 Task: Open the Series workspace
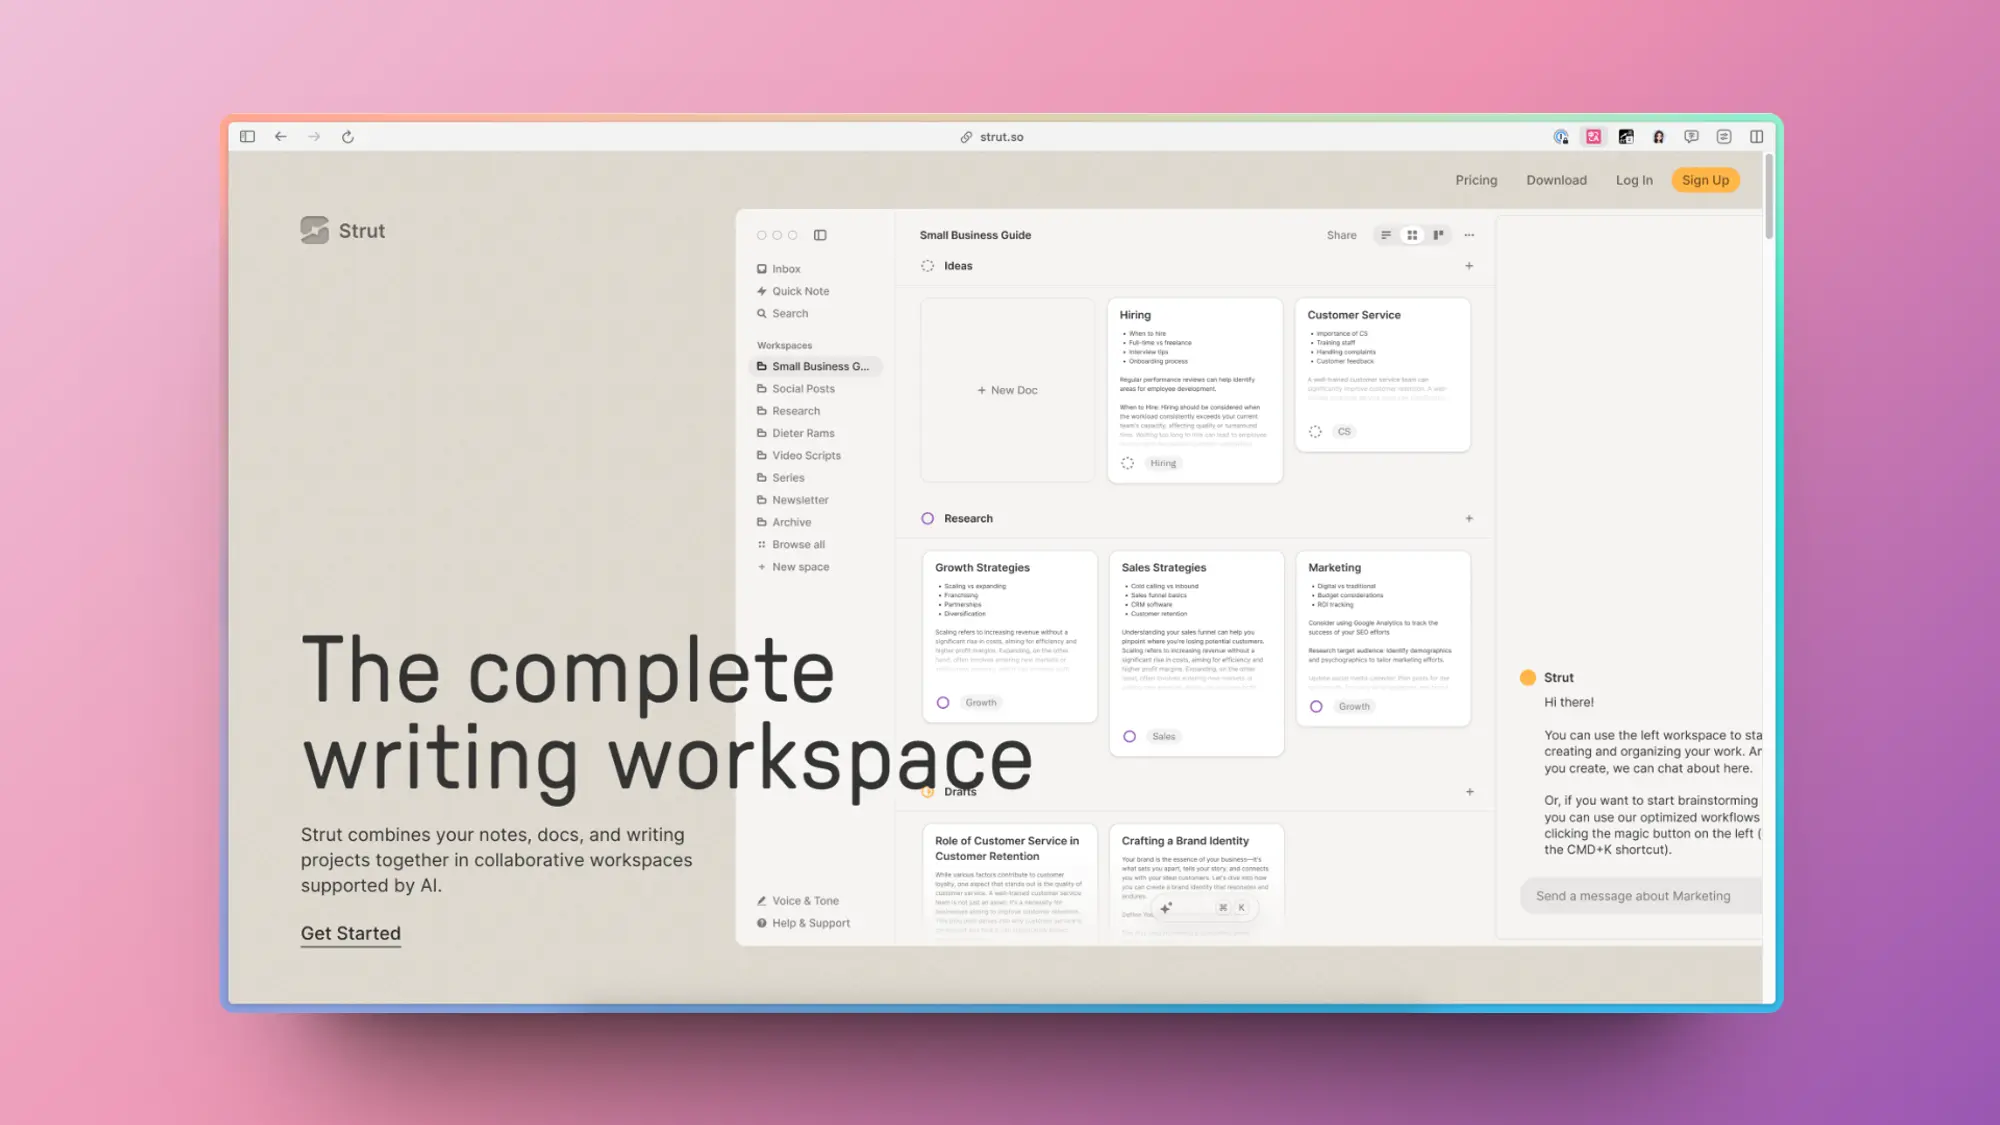781,478
